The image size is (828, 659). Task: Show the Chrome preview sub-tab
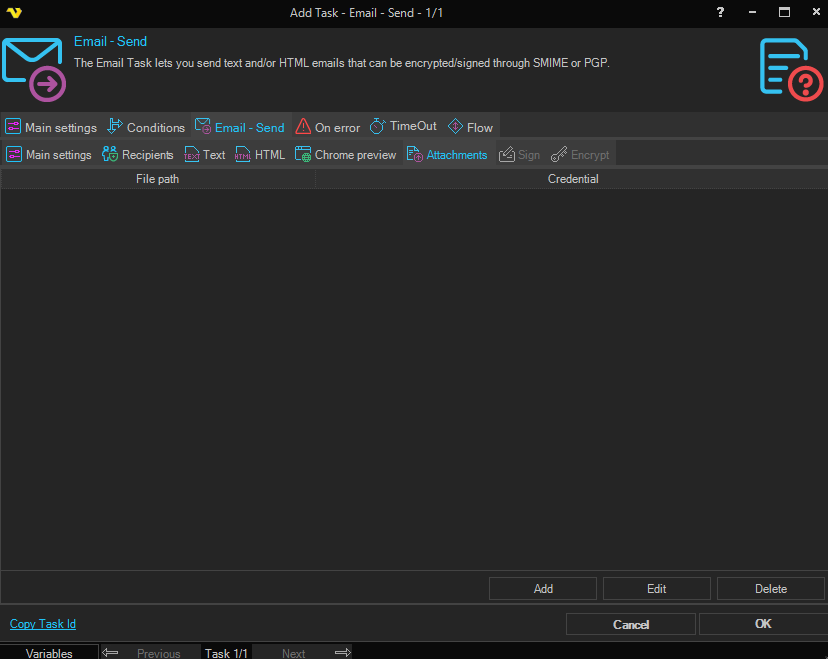coord(346,155)
